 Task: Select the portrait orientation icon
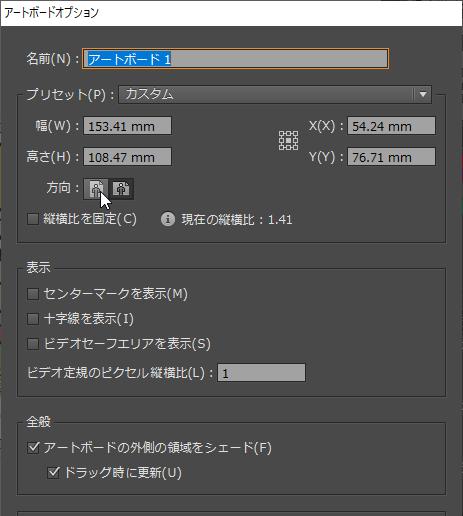96,189
